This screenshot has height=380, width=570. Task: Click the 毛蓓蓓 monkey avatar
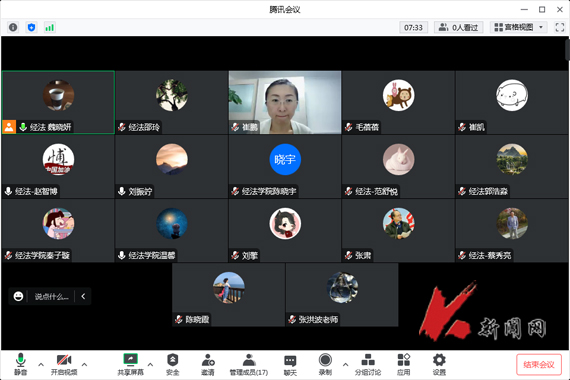pyautogui.click(x=398, y=95)
